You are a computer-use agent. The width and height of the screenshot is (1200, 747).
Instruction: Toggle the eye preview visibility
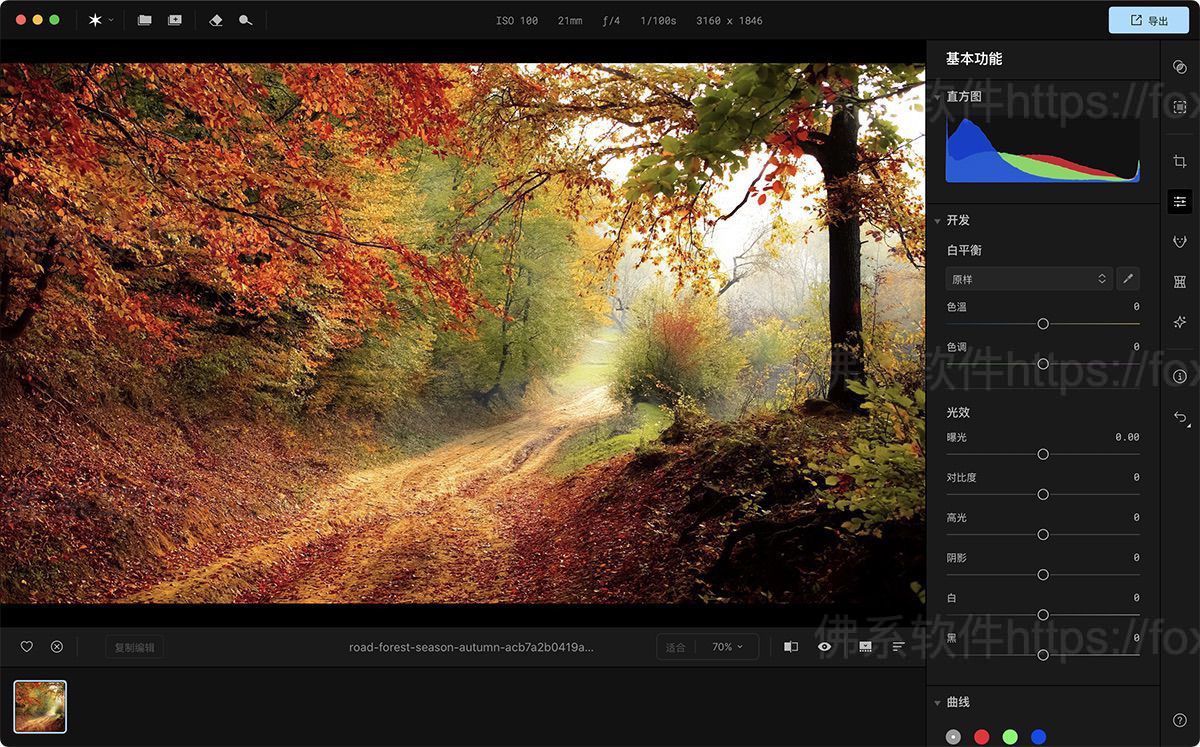click(824, 647)
